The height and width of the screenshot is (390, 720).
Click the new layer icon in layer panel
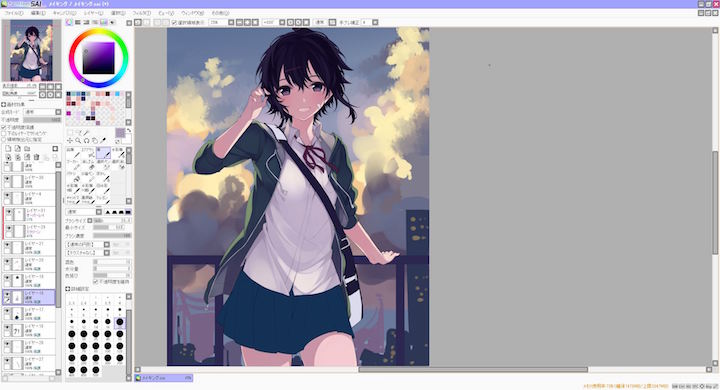point(8,149)
